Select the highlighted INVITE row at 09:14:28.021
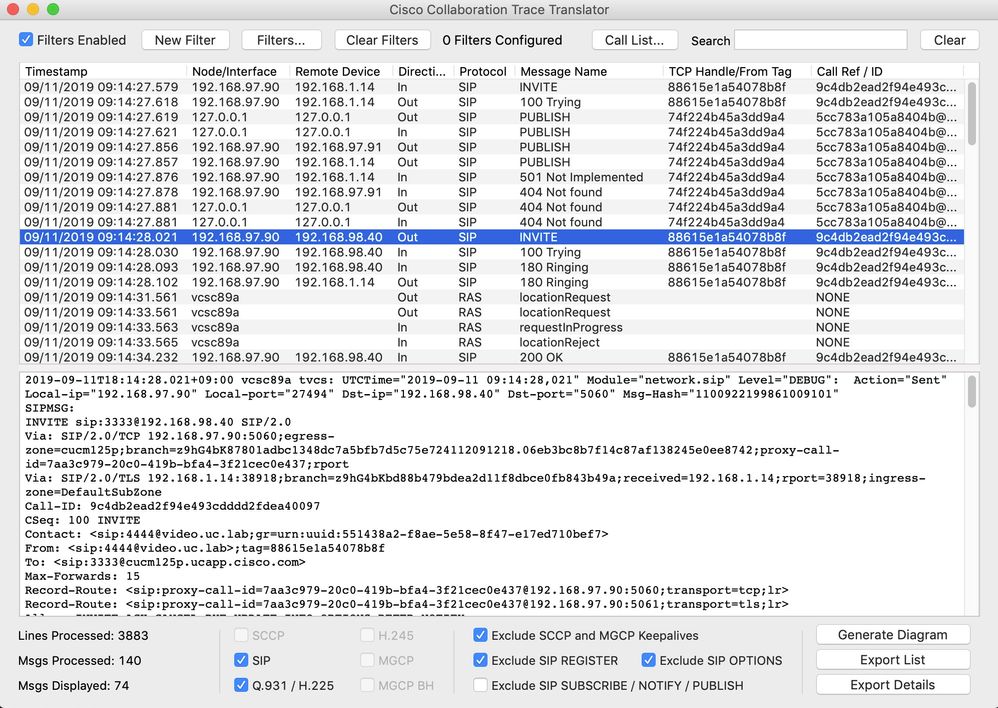This screenshot has height=708, width=998. tap(491, 237)
